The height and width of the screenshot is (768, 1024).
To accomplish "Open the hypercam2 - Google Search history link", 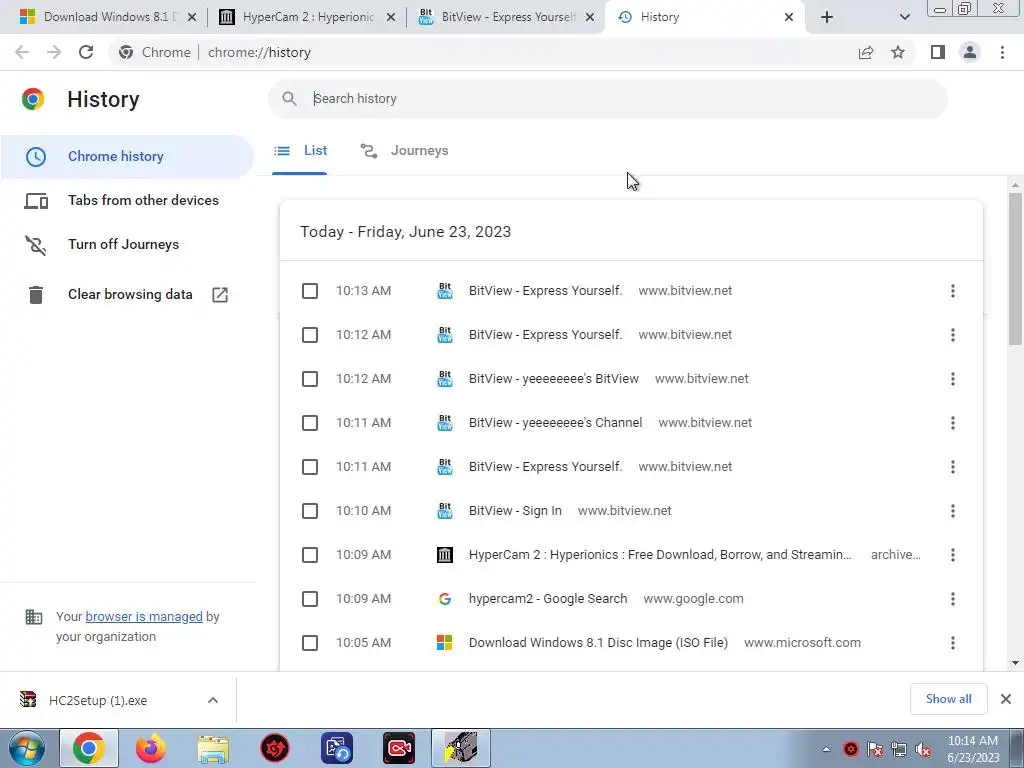I will point(548,599).
